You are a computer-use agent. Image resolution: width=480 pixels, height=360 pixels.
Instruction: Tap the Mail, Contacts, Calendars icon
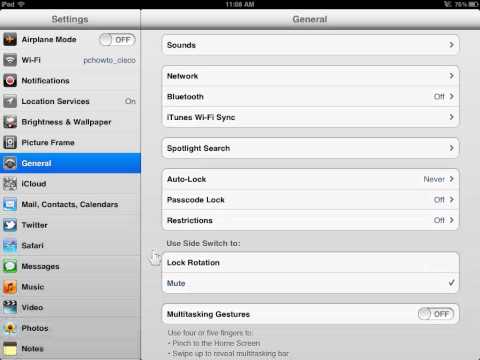tap(10, 204)
